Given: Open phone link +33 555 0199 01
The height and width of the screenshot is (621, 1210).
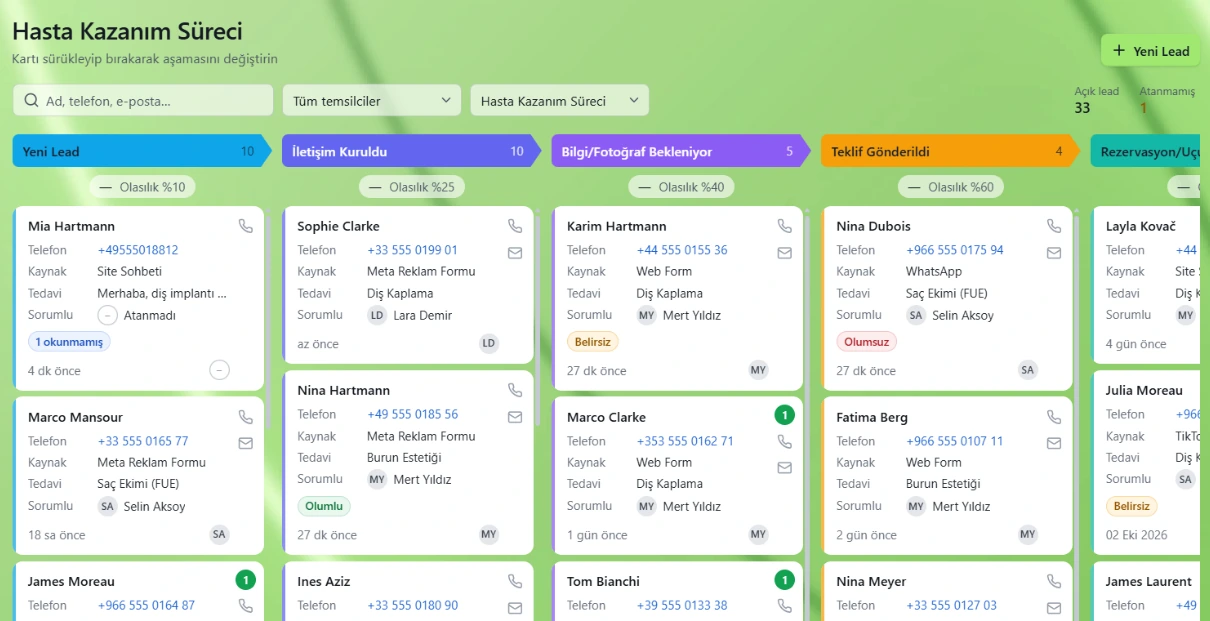Looking at the screenshot, I should pyautogui.click(x=412, y=250).
